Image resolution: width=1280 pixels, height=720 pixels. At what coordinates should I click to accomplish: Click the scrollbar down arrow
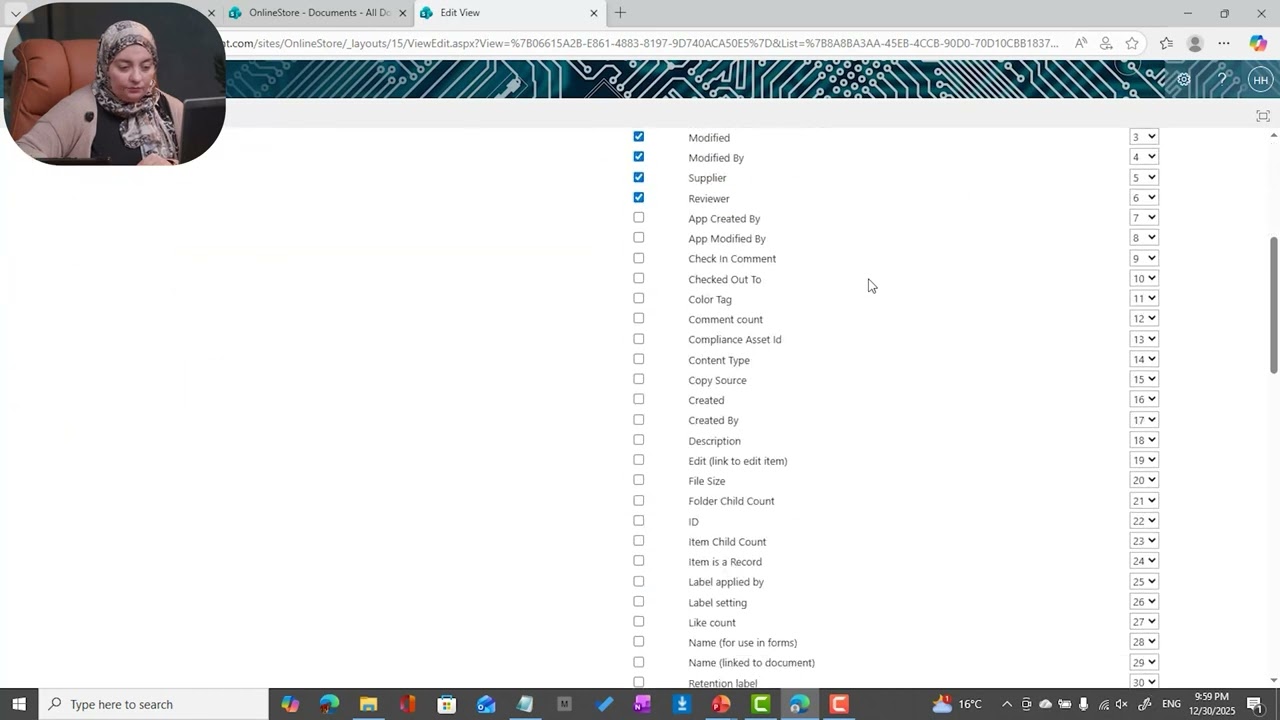click(1274, 681)
